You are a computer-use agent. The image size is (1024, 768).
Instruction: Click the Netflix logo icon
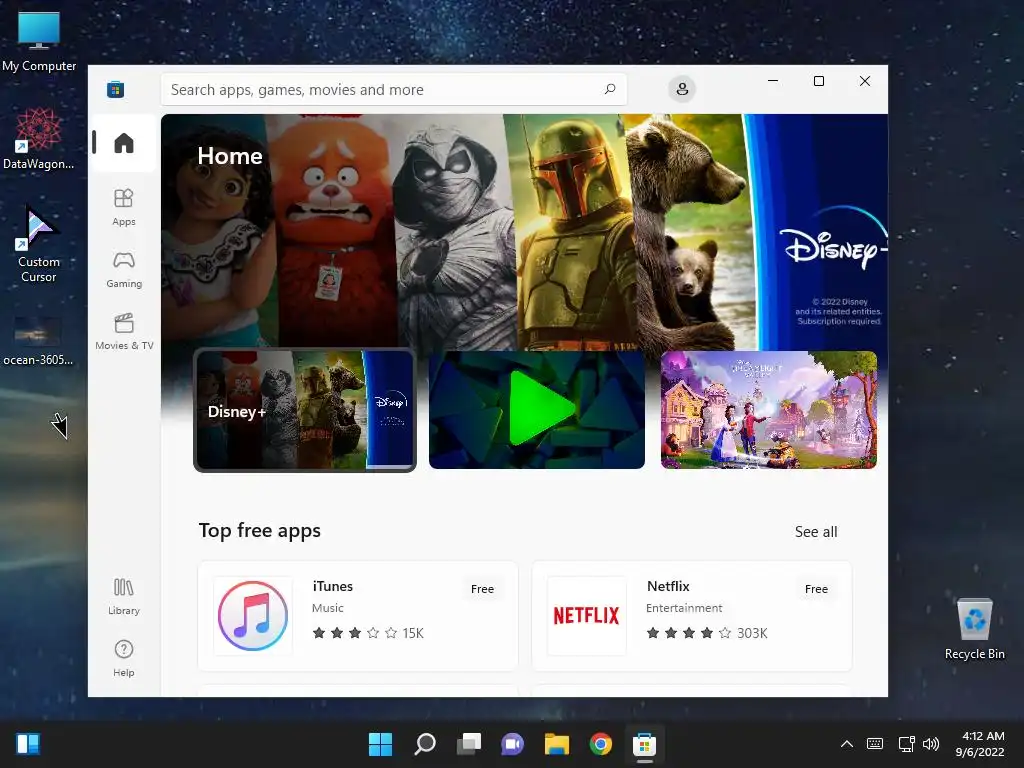pyautogui.click(x=586, y=615)
